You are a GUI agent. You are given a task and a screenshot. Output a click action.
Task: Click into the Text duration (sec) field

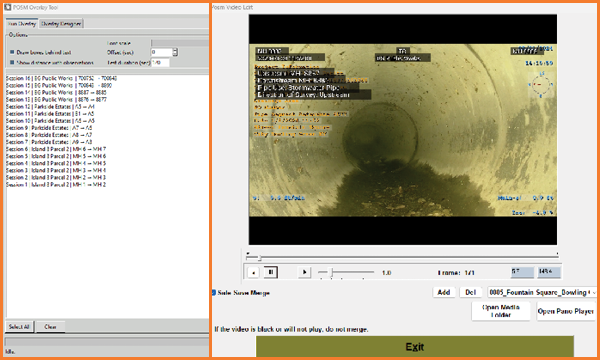[160, 62]
